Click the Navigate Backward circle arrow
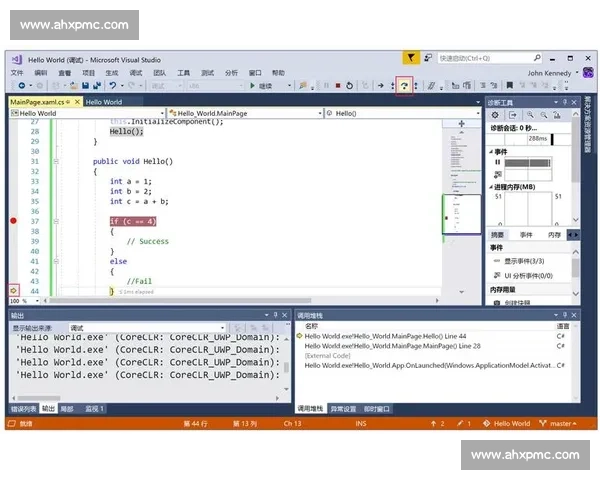 pyautogui.click(x=22, y=85)
